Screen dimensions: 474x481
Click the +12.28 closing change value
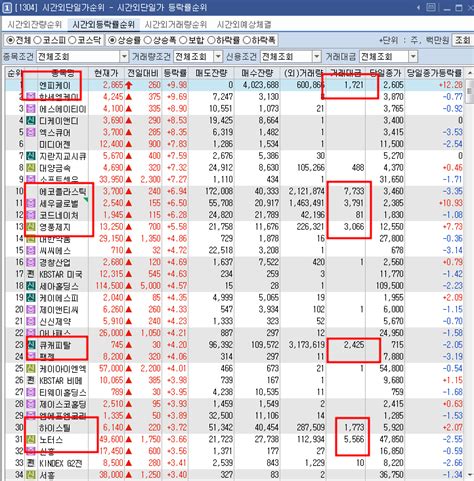tap(451, 85)
